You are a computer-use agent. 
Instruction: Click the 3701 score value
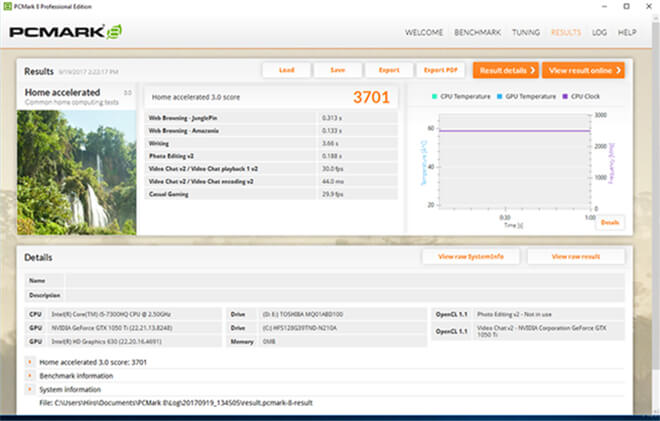click(371, 97)
